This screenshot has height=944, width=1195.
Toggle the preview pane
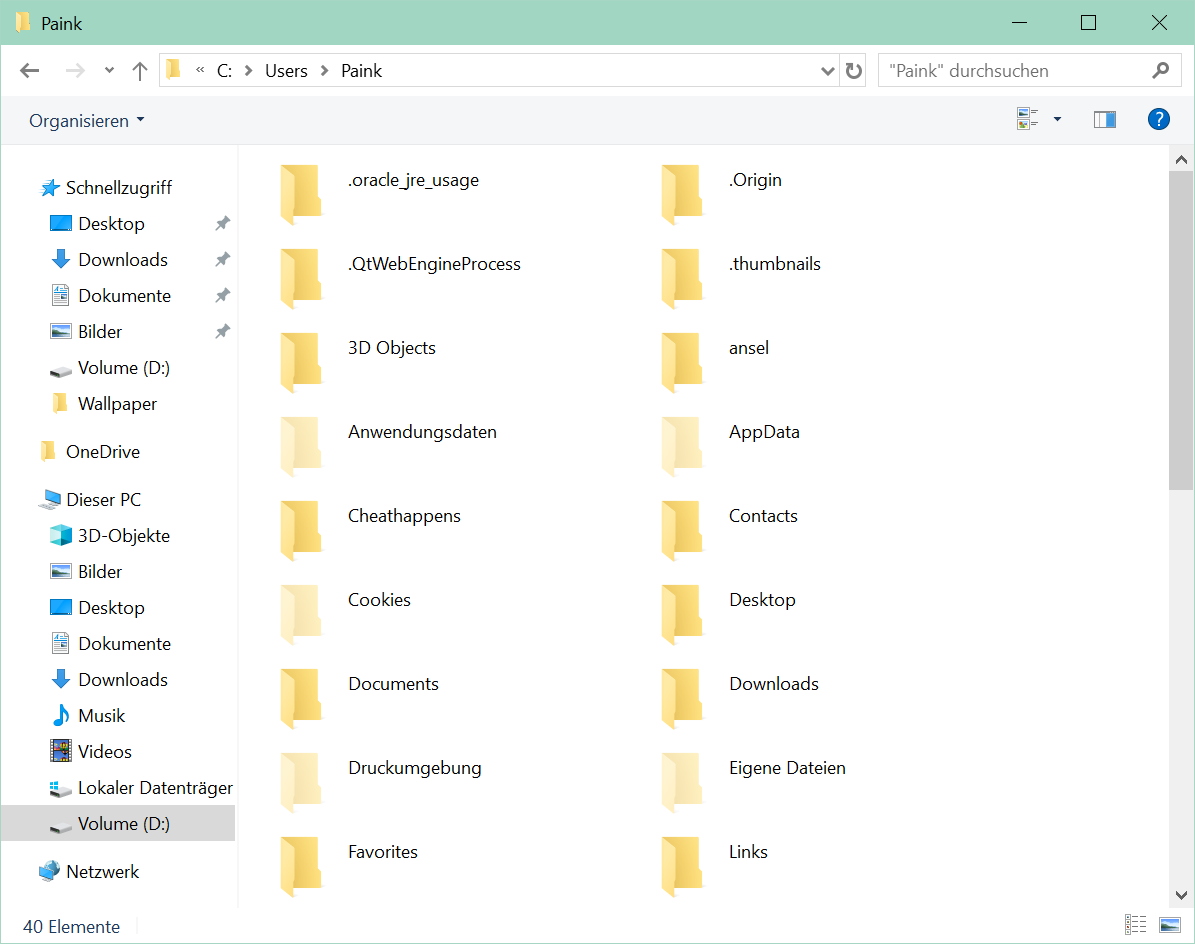tap(1105, 119)
